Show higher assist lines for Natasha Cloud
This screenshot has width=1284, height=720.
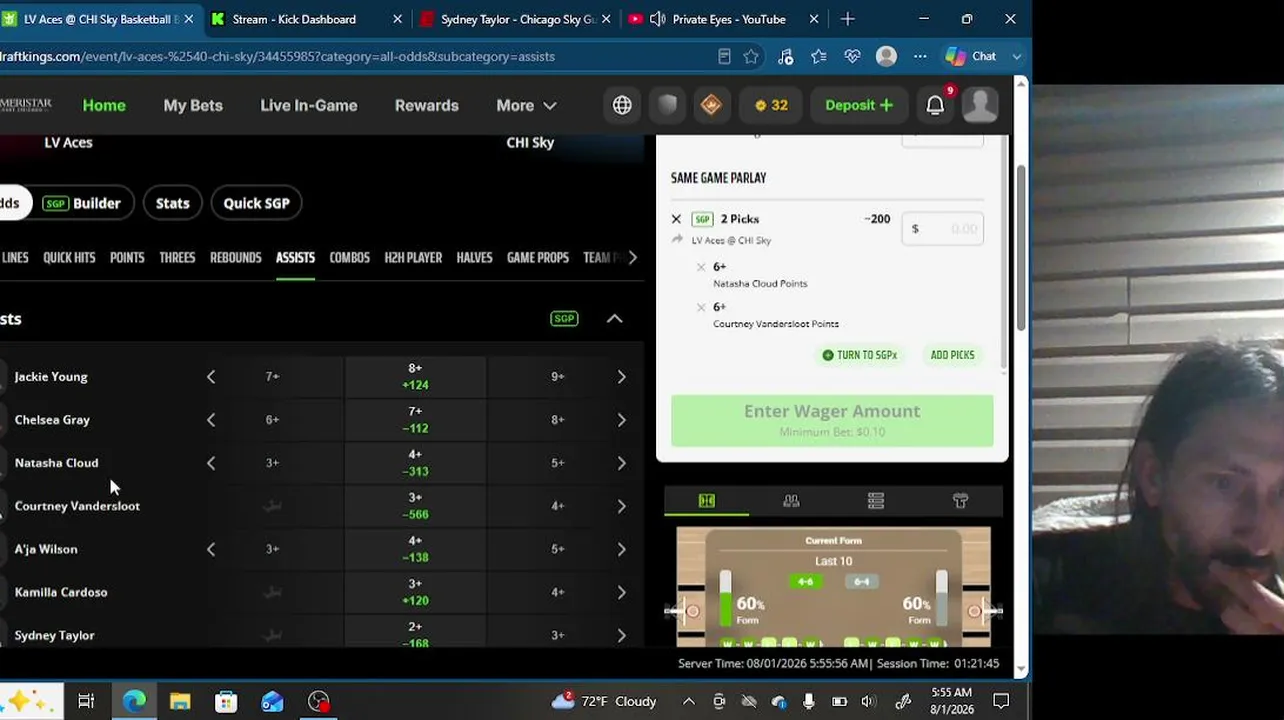point(621,462)
